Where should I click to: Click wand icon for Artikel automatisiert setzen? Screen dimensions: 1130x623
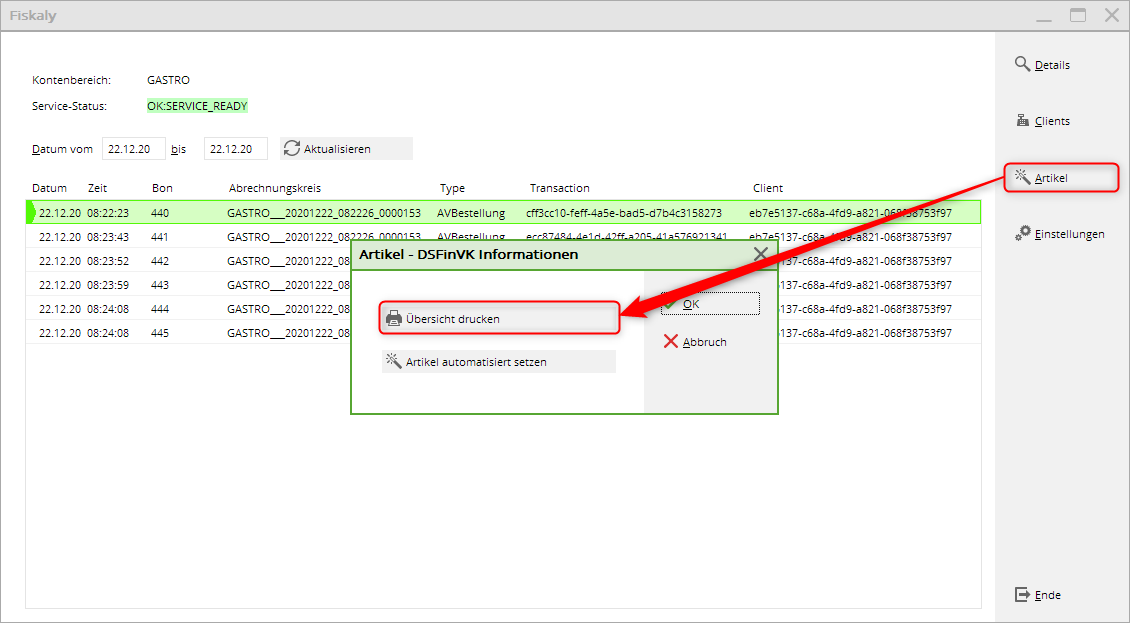point(394,362)
